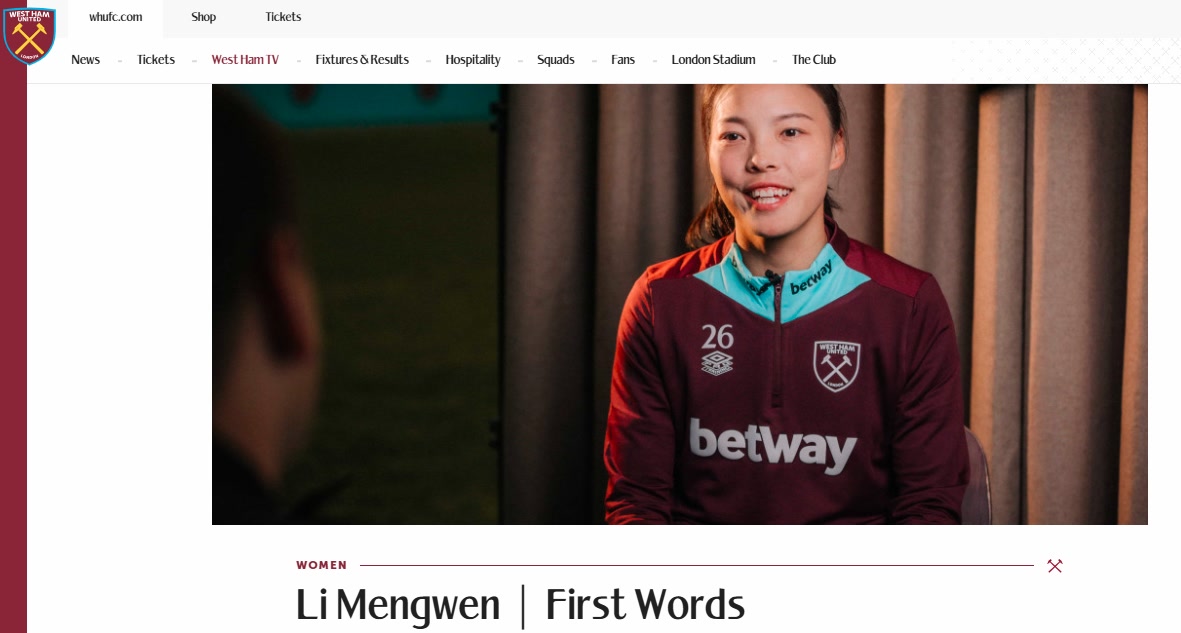Screen dimensions: 1181x633
Task: Open the whufc.com tab
Action: [x=115, y=17]
